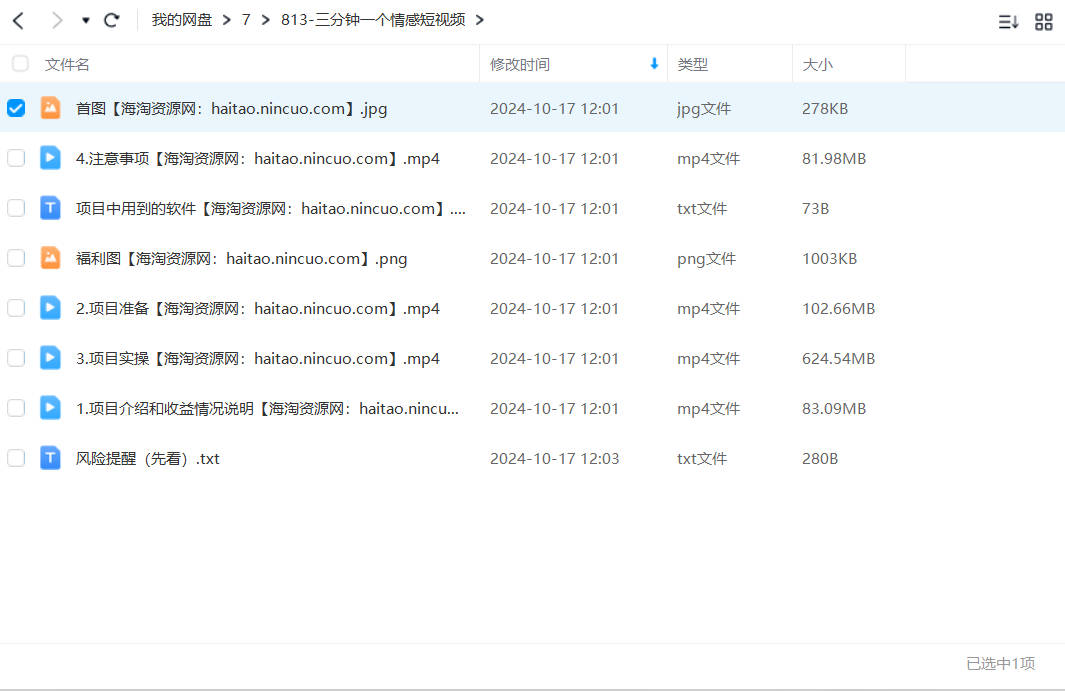1065x691 pixels.
Task: Click size value 102.66MB
Action: click(x=838, y=308)
